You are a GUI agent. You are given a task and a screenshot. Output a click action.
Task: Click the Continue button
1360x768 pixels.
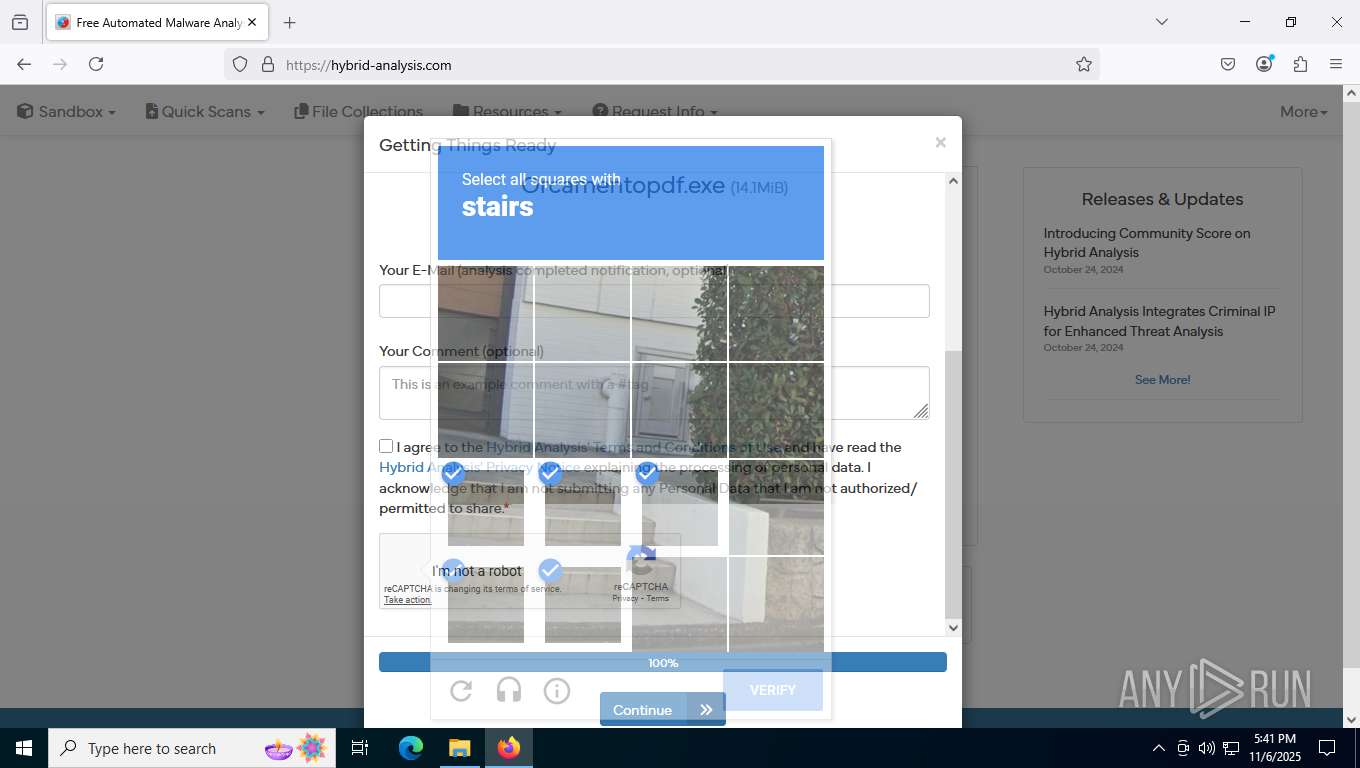662,710
